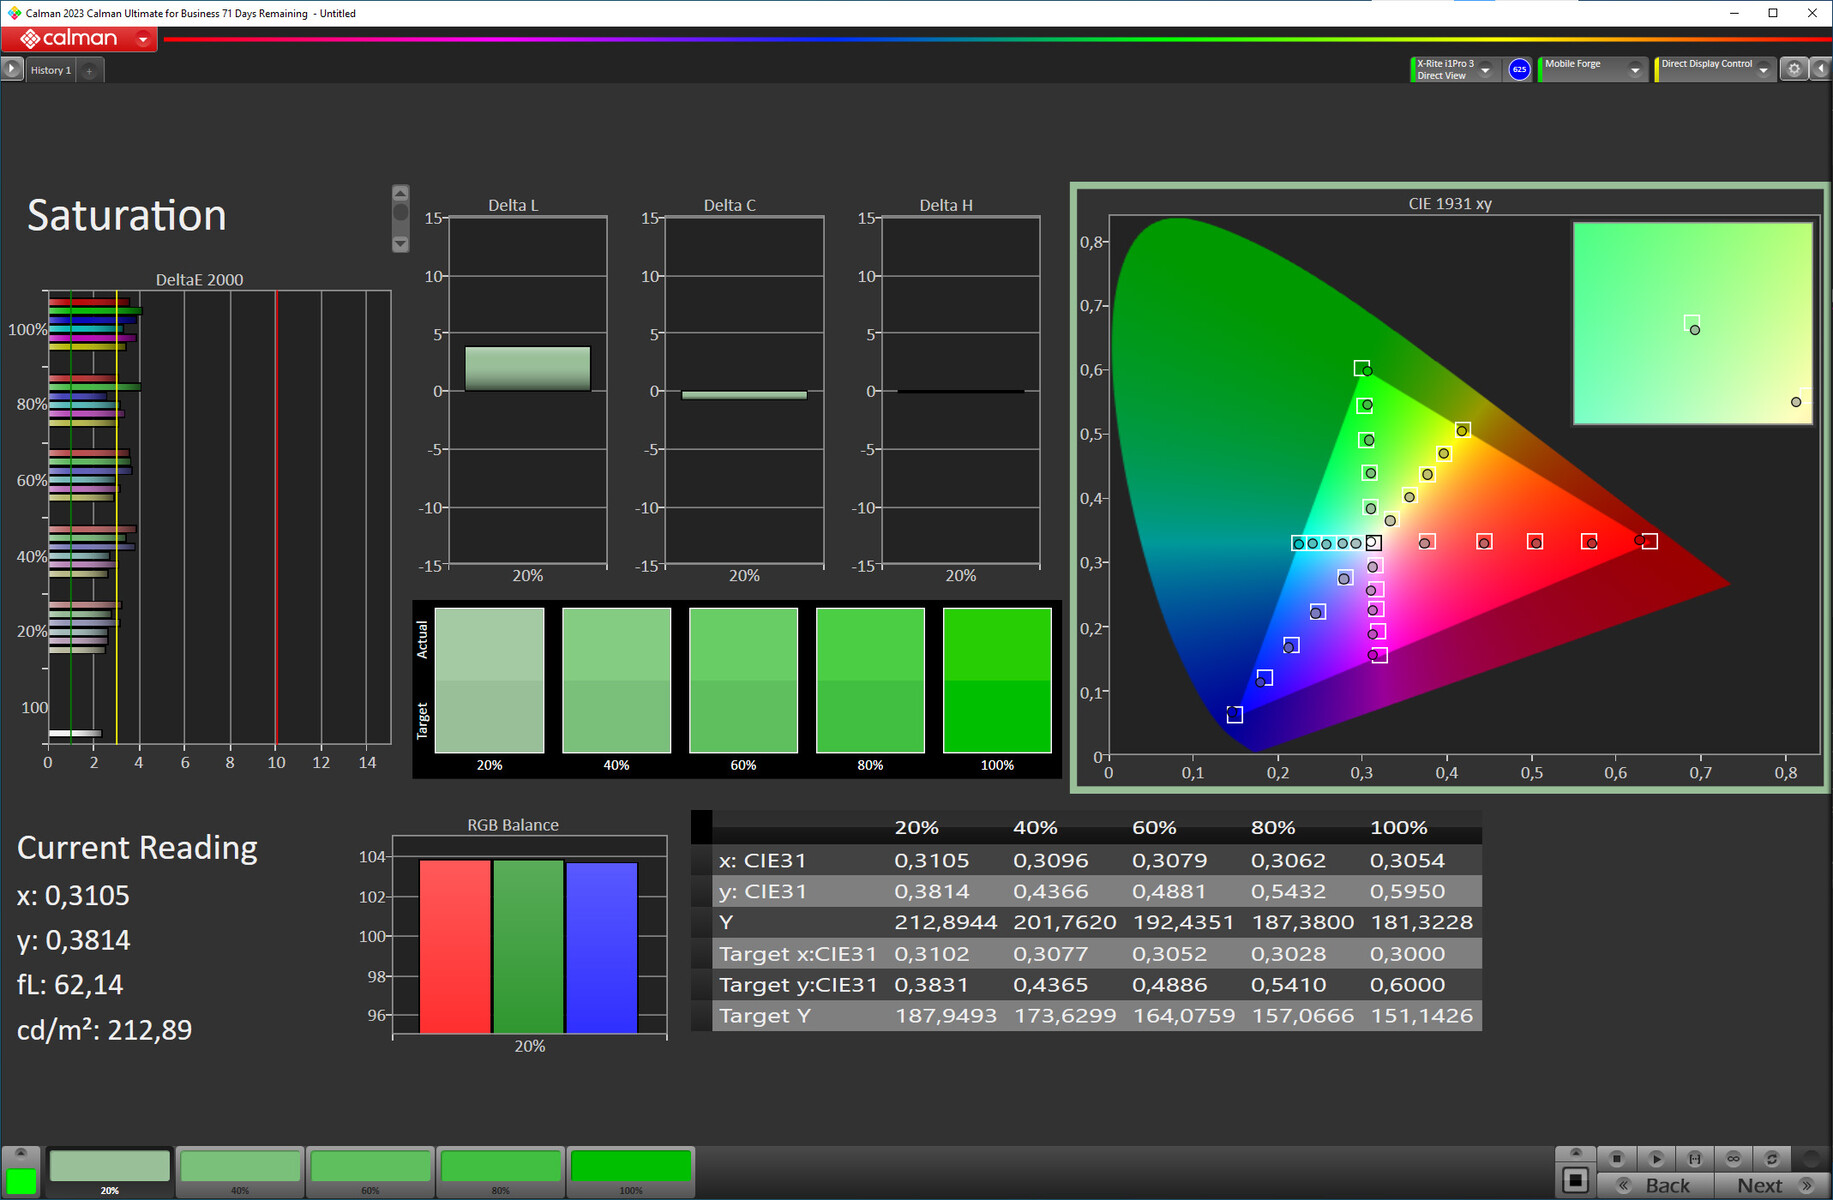Image resolution: width=1833 pixels, height=1200 pixels.
Task: Click the play icon beside History 1
Action: [x=12, y=69]
